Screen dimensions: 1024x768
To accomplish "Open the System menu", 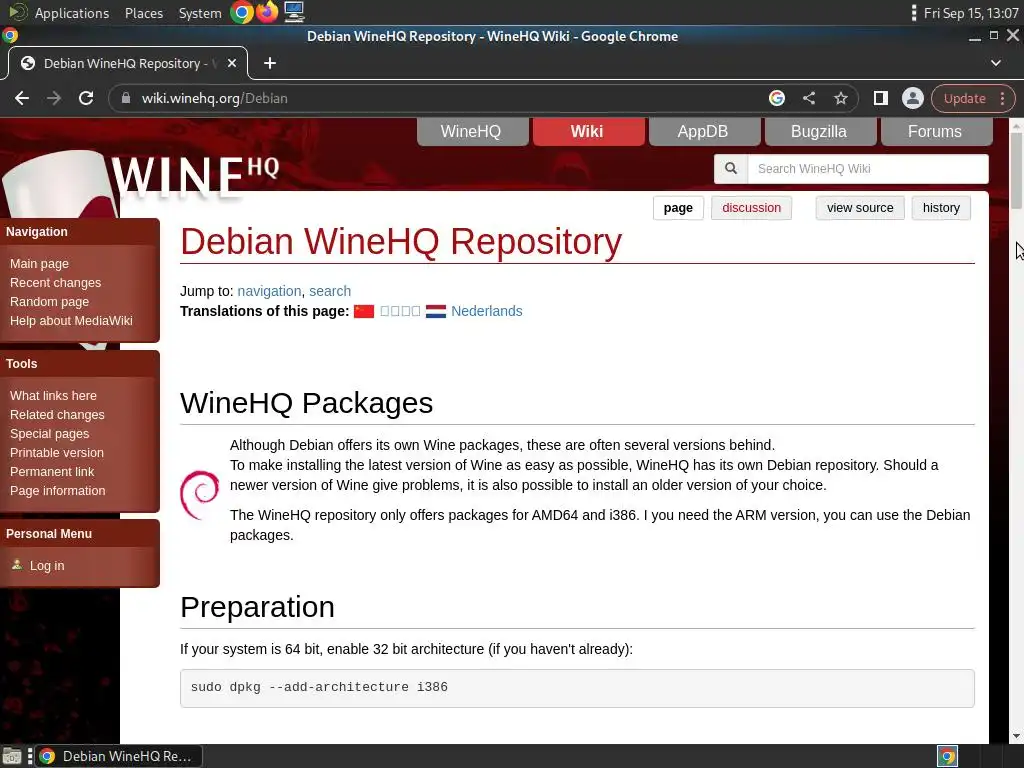I will (x=200, y=13).
